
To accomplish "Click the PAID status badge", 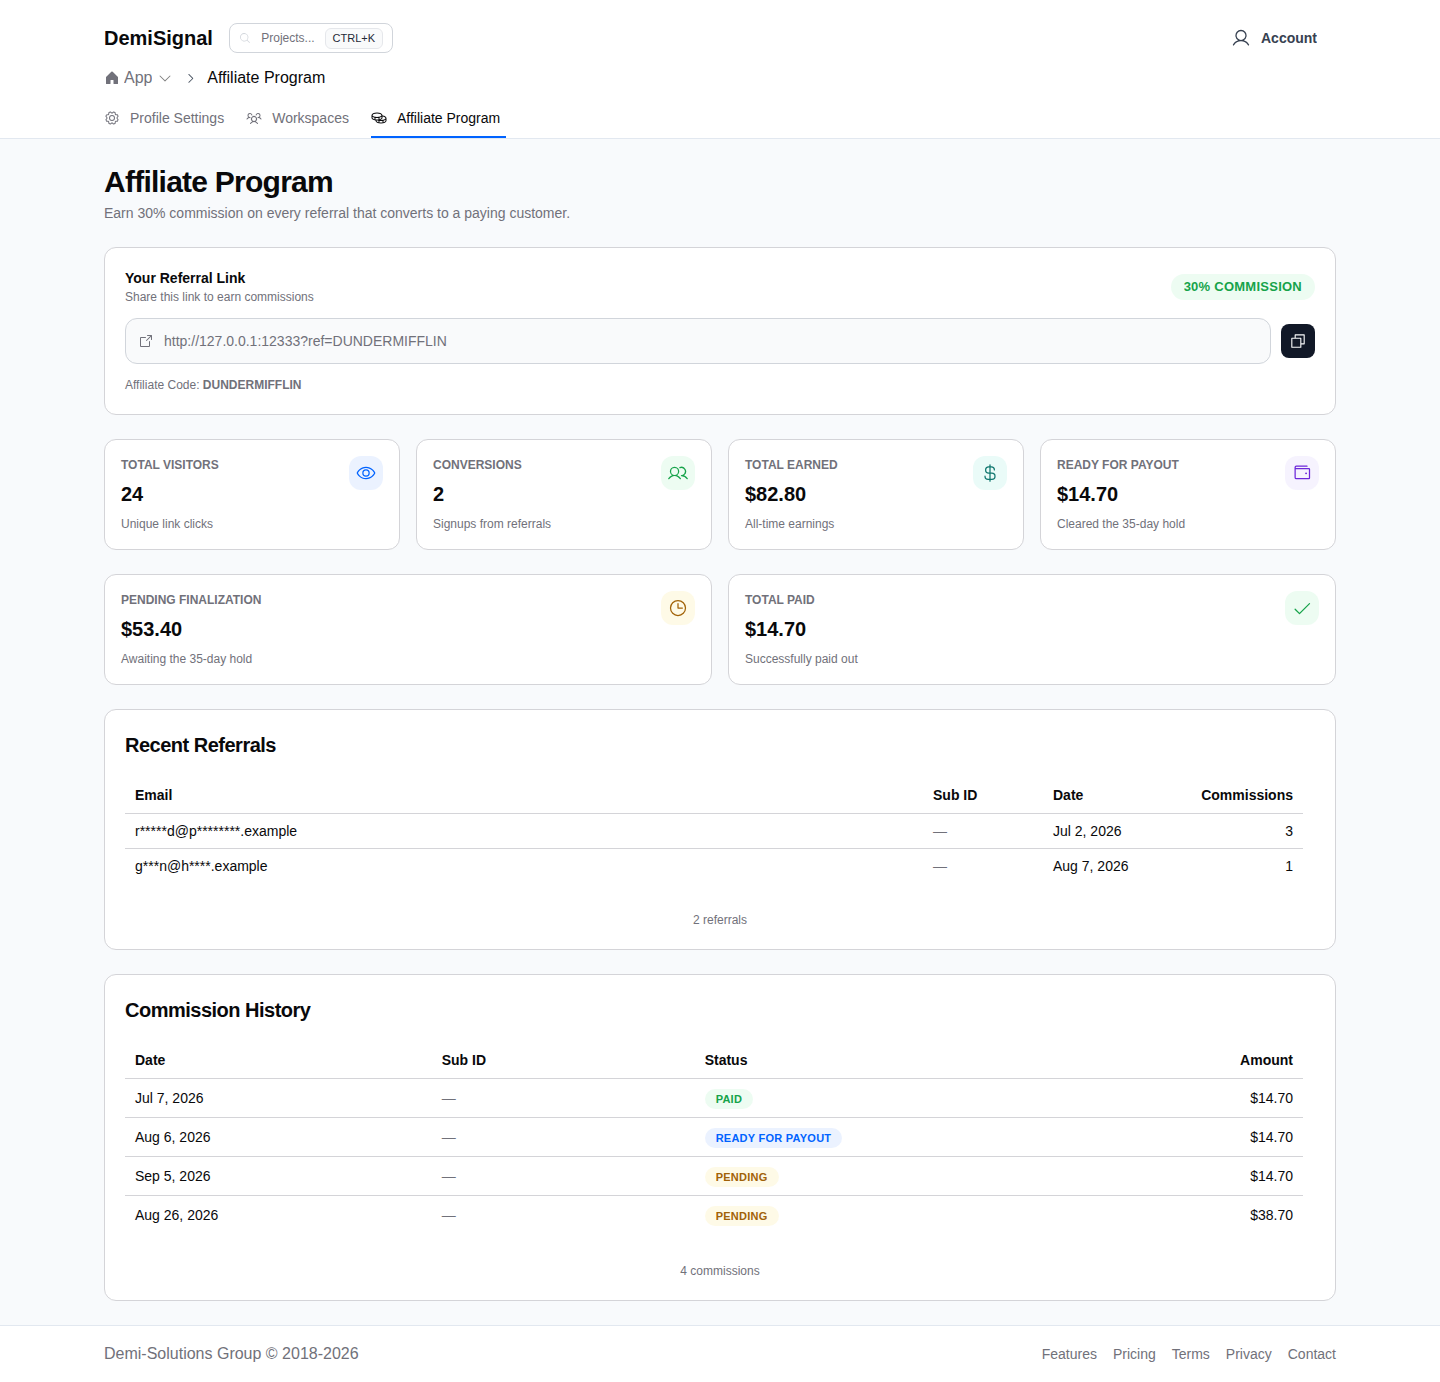I will coord(729,1099).
